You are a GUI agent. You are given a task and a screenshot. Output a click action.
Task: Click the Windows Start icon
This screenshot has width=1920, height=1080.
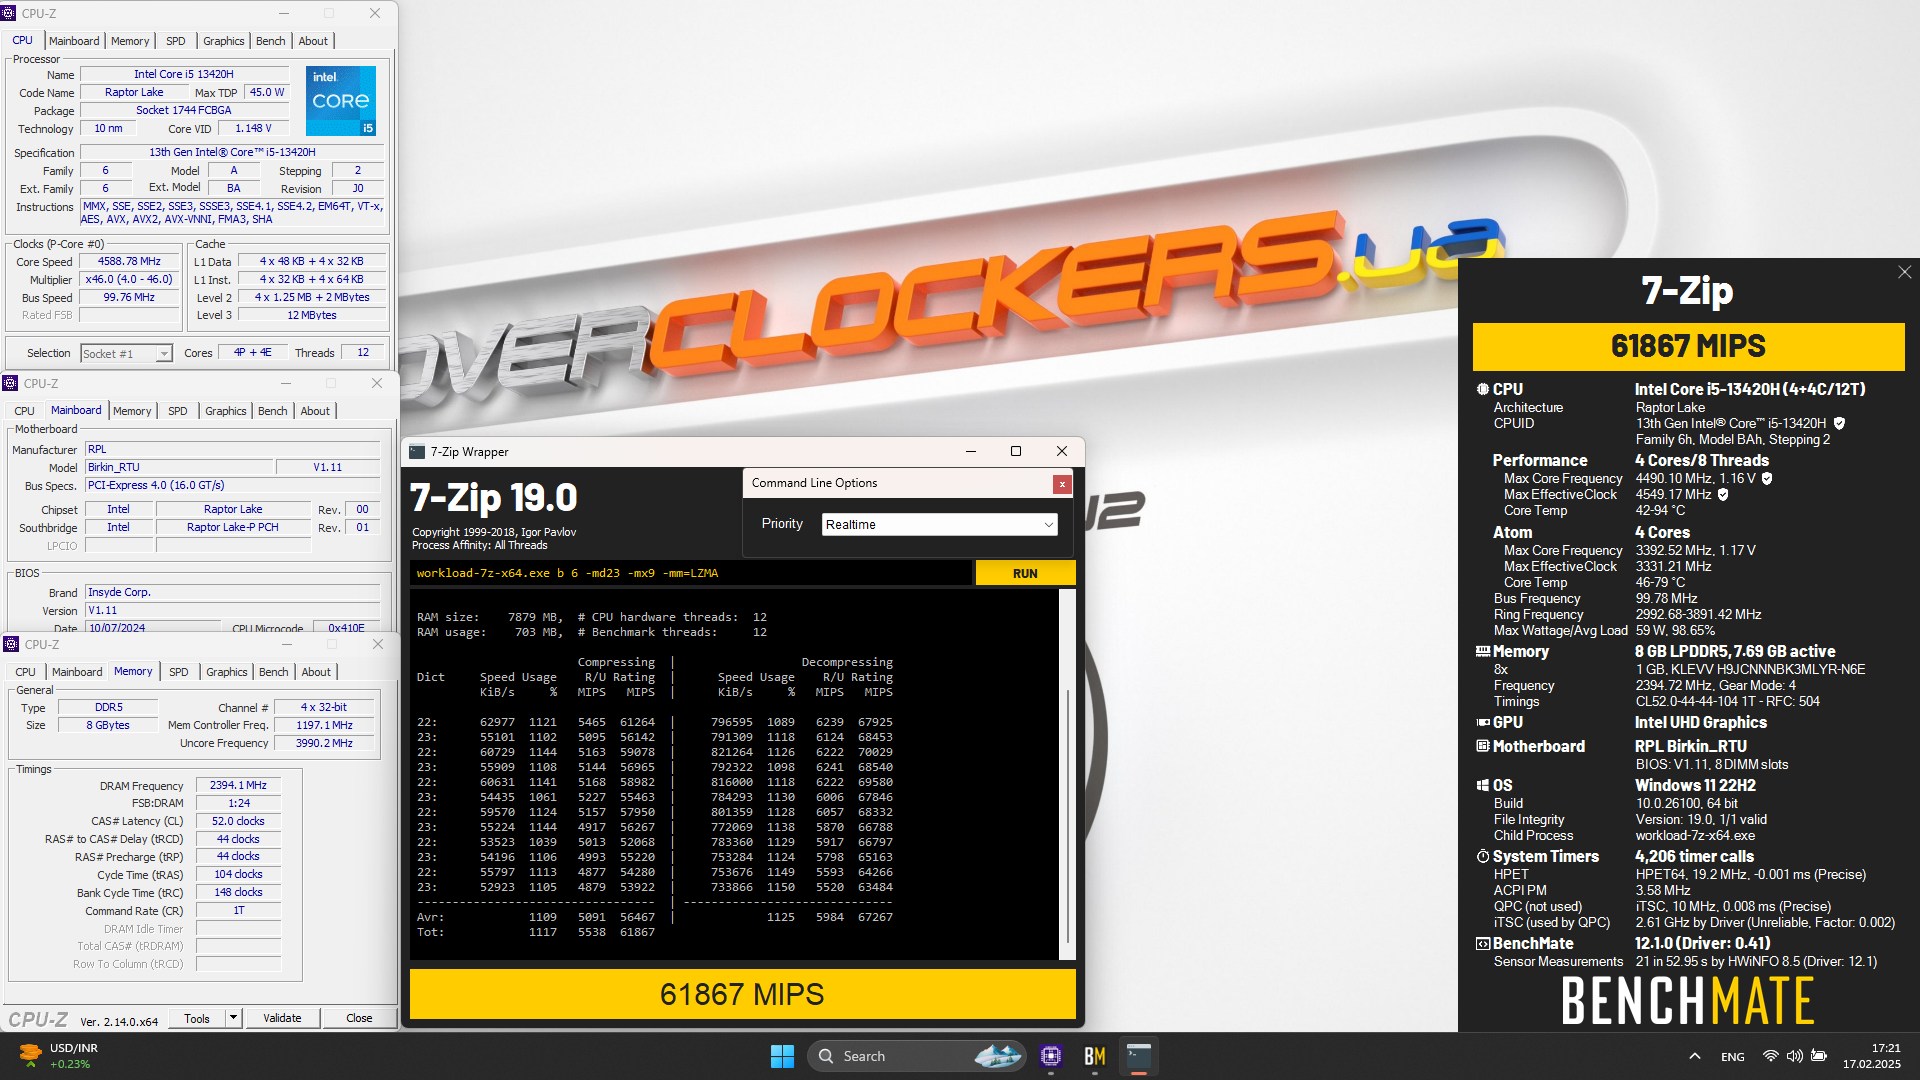[x=782, y=1056]
